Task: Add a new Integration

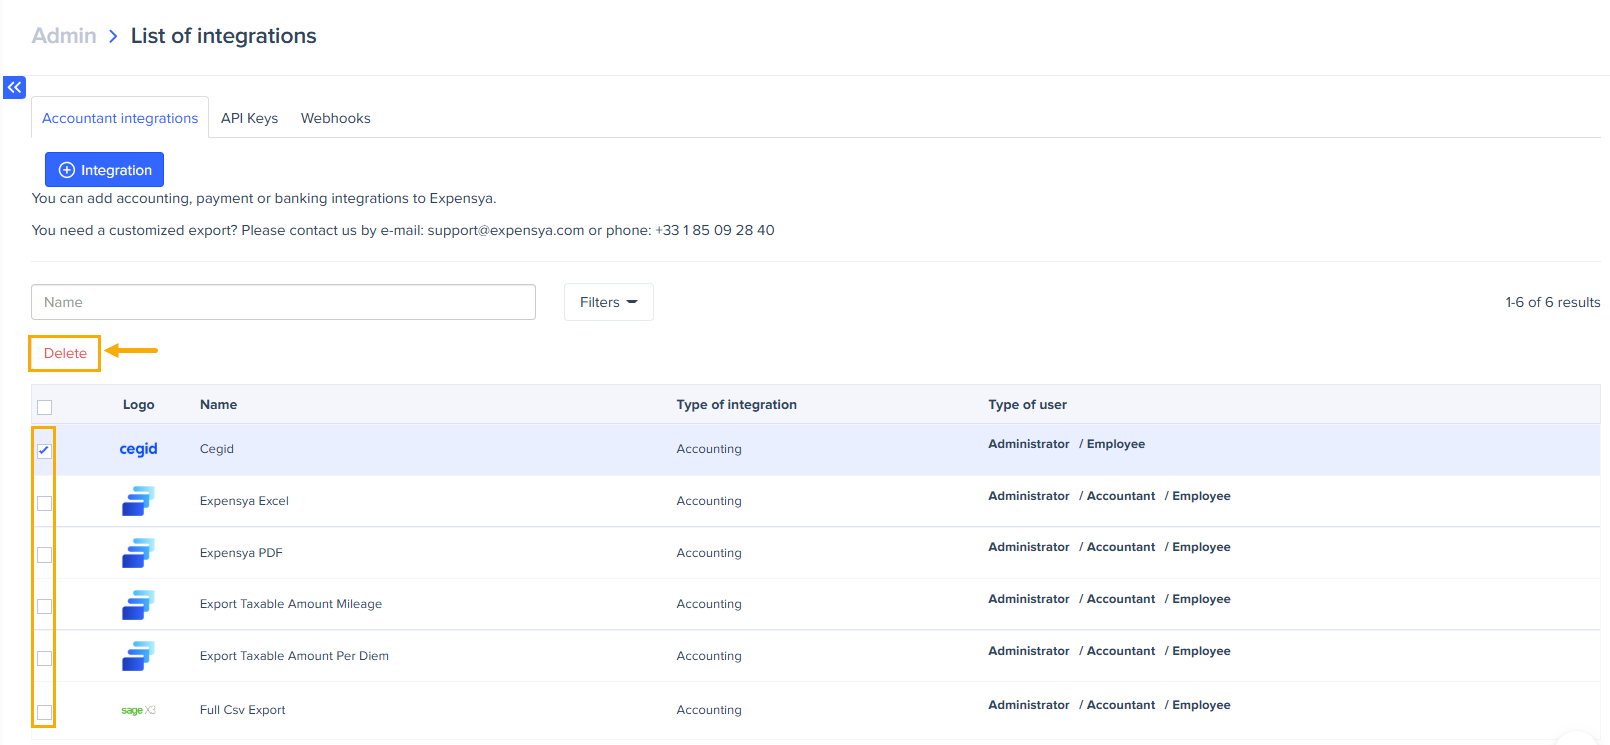Action: tap(104, 170)
